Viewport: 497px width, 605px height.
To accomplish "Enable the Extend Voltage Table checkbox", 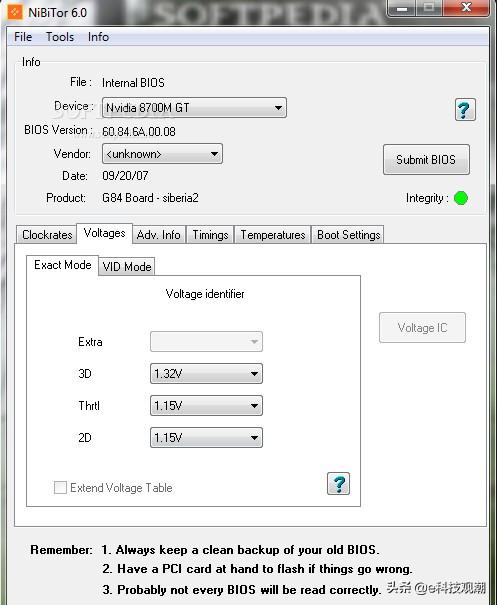I will point(60,487).
